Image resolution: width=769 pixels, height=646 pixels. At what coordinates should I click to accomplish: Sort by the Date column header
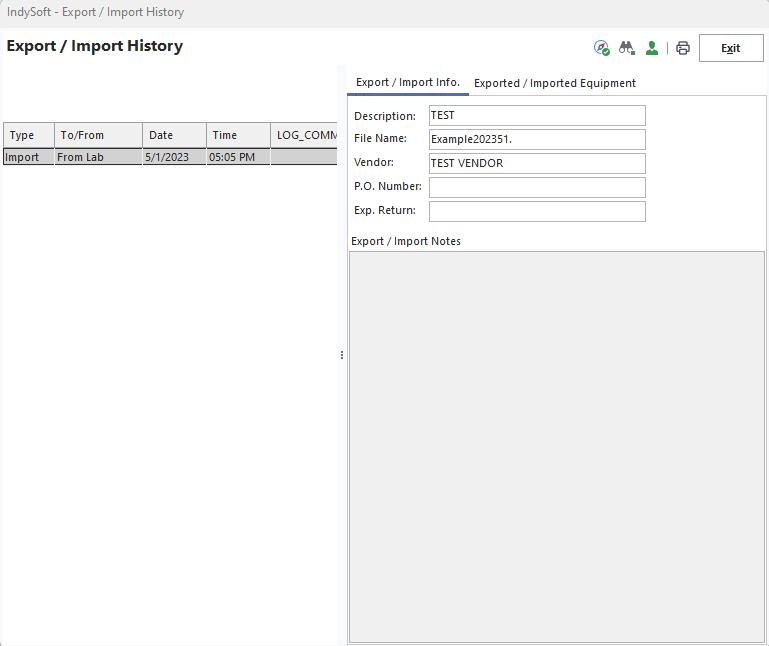point(174,135)
